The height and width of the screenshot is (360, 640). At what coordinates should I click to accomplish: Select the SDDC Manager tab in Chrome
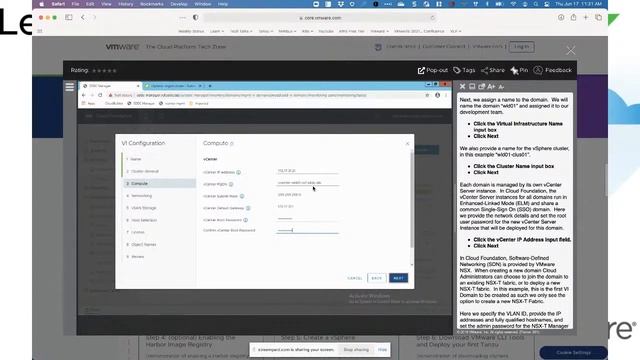(109, 86)
